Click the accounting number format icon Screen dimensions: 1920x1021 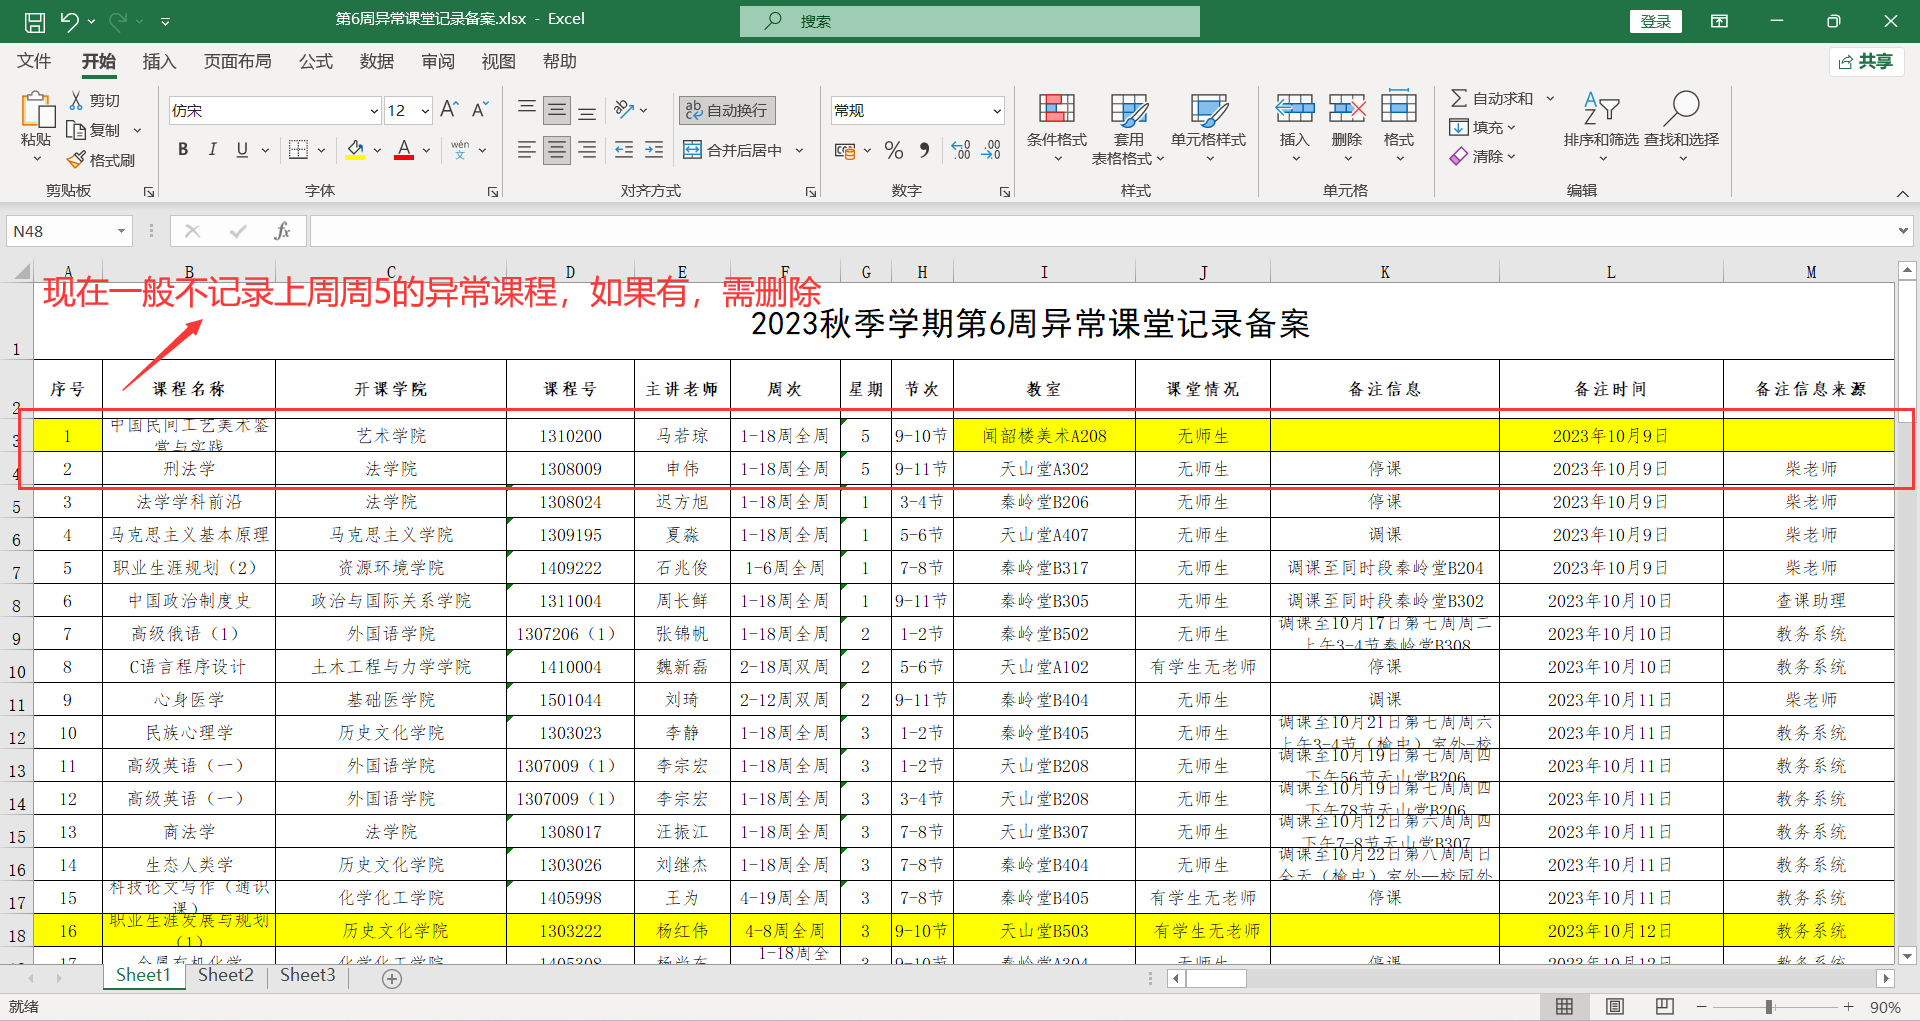845,150
